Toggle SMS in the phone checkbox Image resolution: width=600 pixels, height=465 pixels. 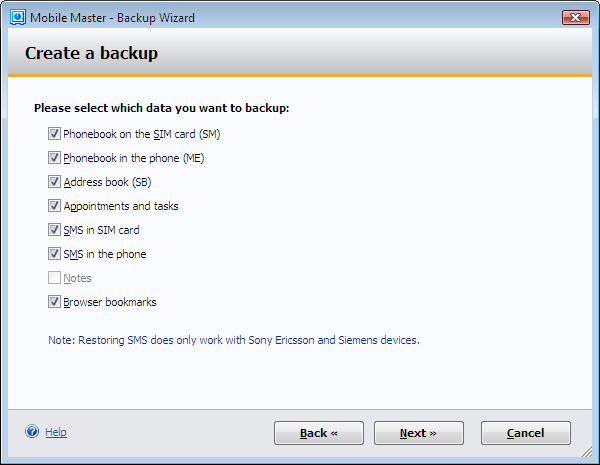(x=54, y=254)
